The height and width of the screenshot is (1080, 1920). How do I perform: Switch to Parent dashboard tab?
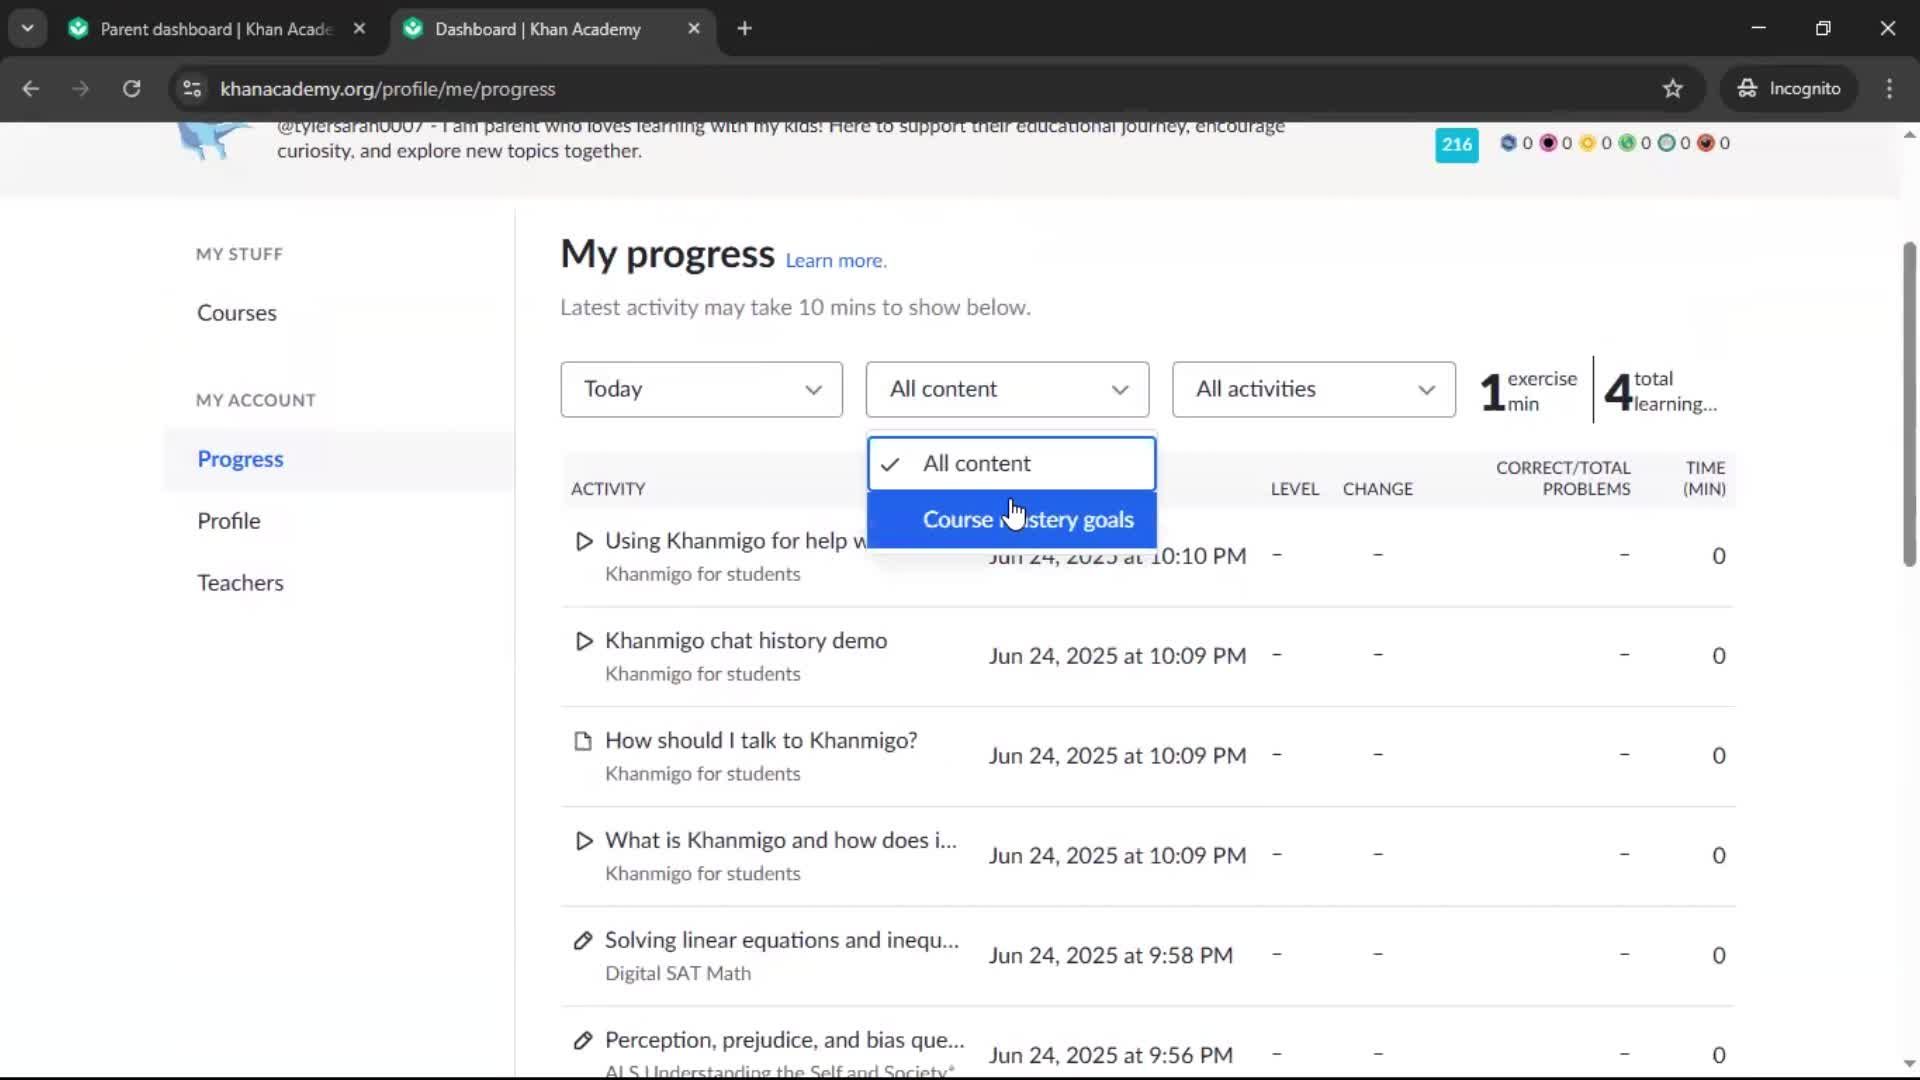(217, 29)
